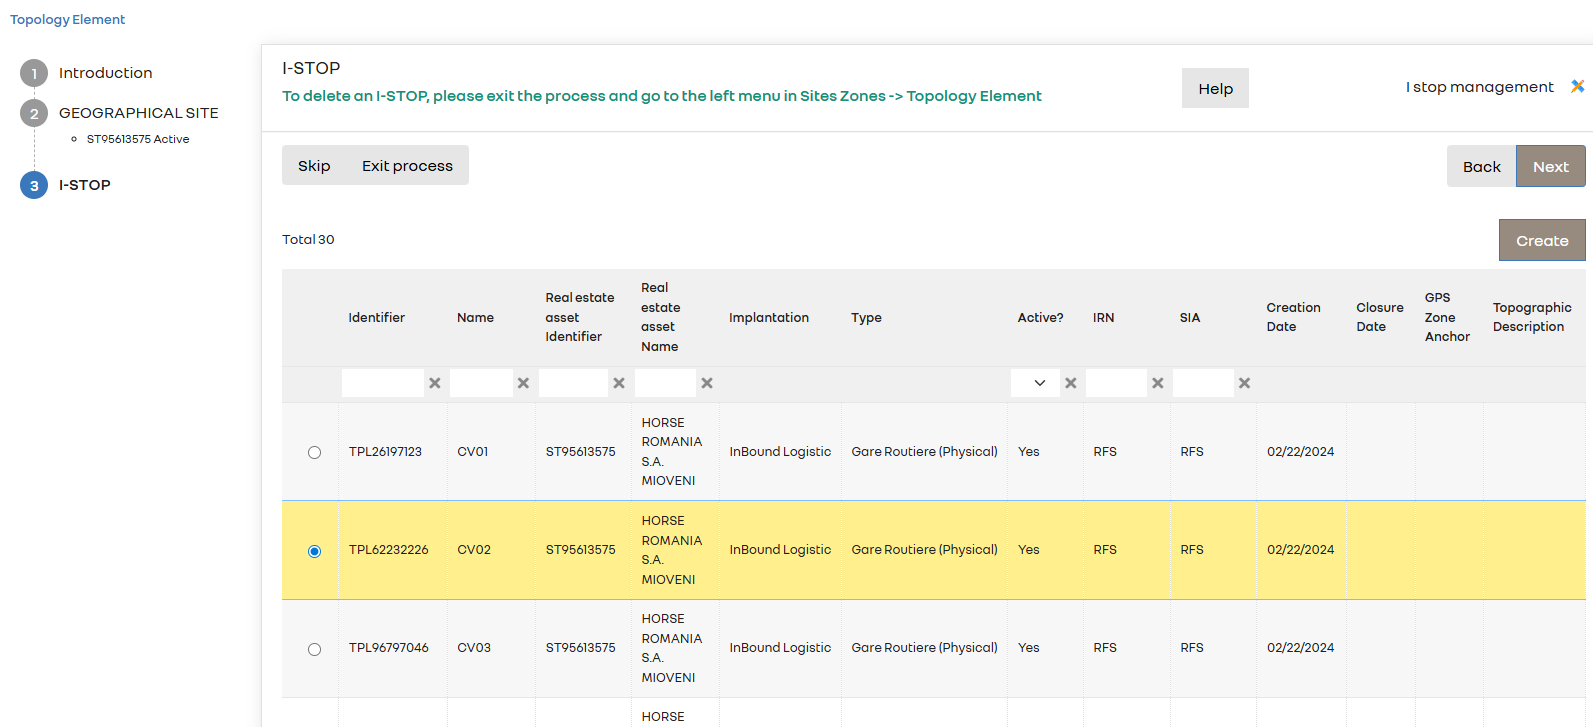1593x727 pixels.
Task: Type in the Identifier filter field
Action: click(382, 383)
